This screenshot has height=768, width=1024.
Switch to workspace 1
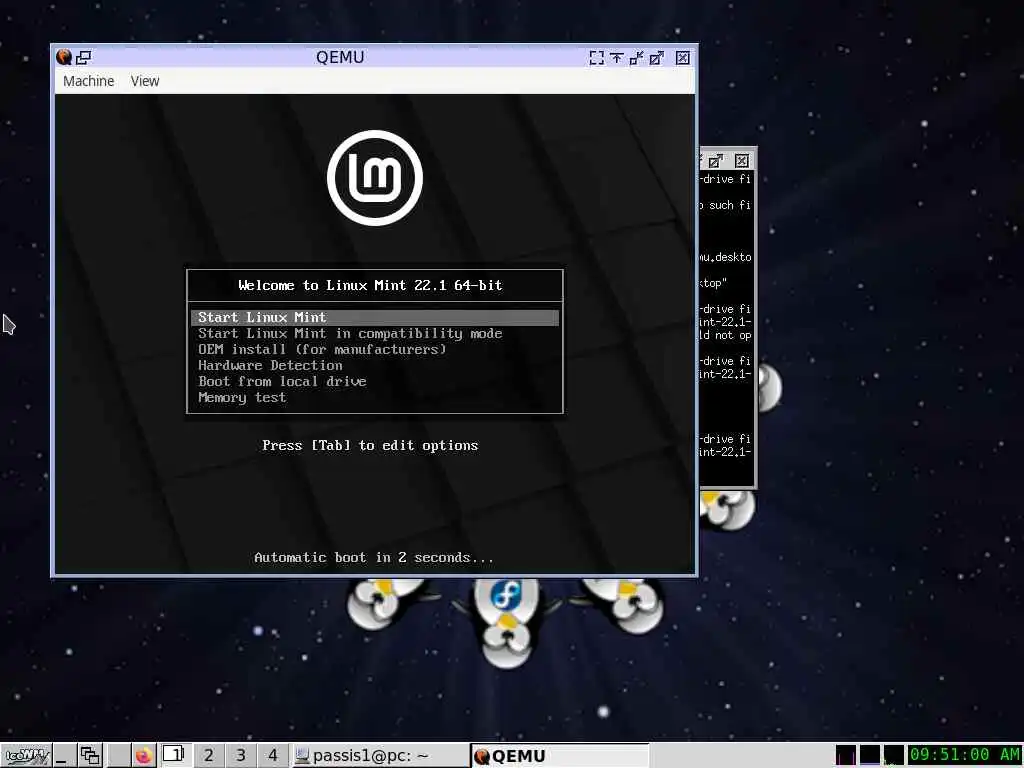pos(175,756)
